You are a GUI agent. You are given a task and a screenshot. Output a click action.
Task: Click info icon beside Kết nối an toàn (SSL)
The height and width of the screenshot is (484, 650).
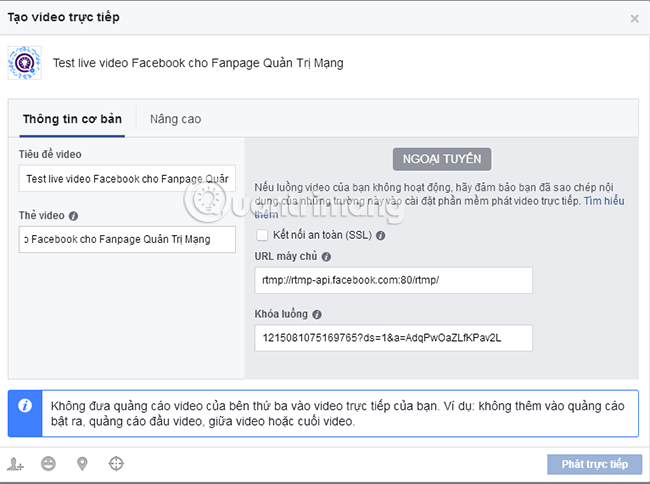tap(380, 235)
